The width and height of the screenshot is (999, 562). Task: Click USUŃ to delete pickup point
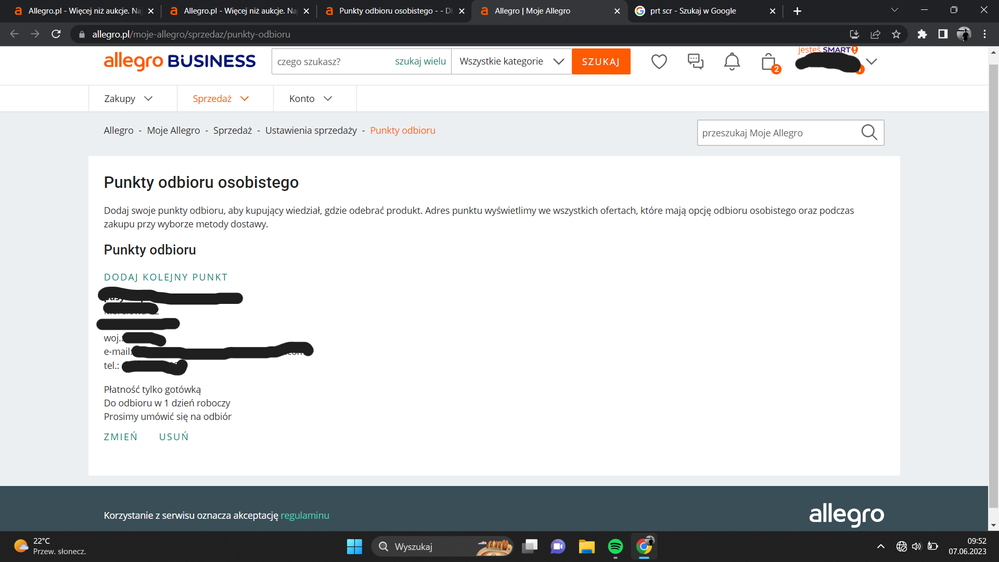174,437
